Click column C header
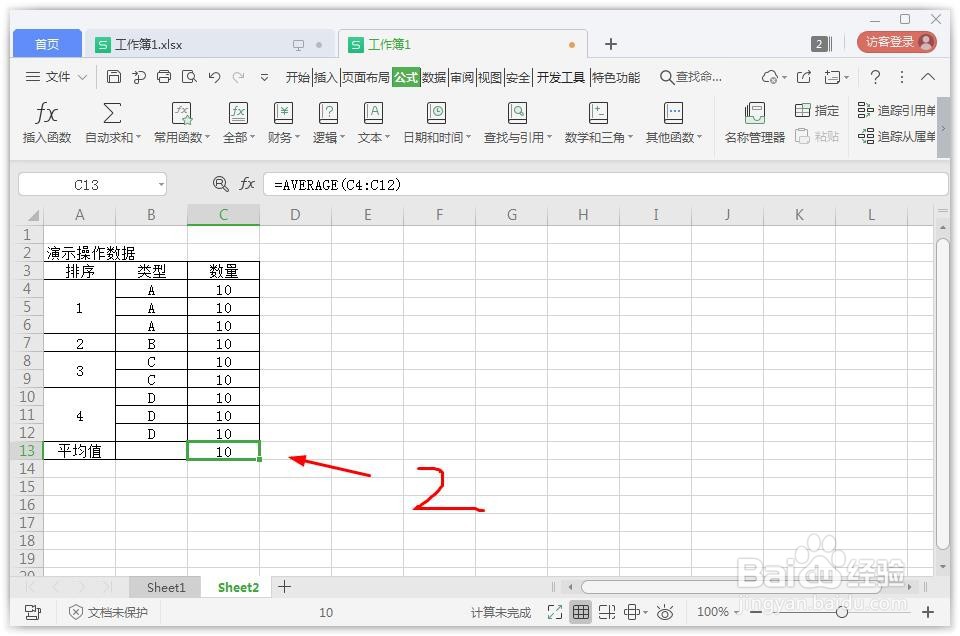This screenshot has height=636, width=960. (x=223, y=215)
